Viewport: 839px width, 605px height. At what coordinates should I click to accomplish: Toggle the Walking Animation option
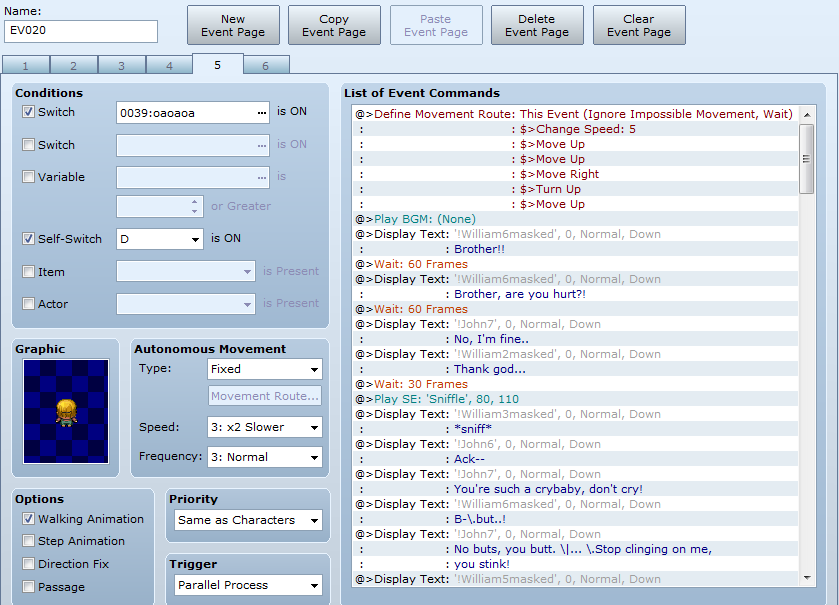coord(29,519)
